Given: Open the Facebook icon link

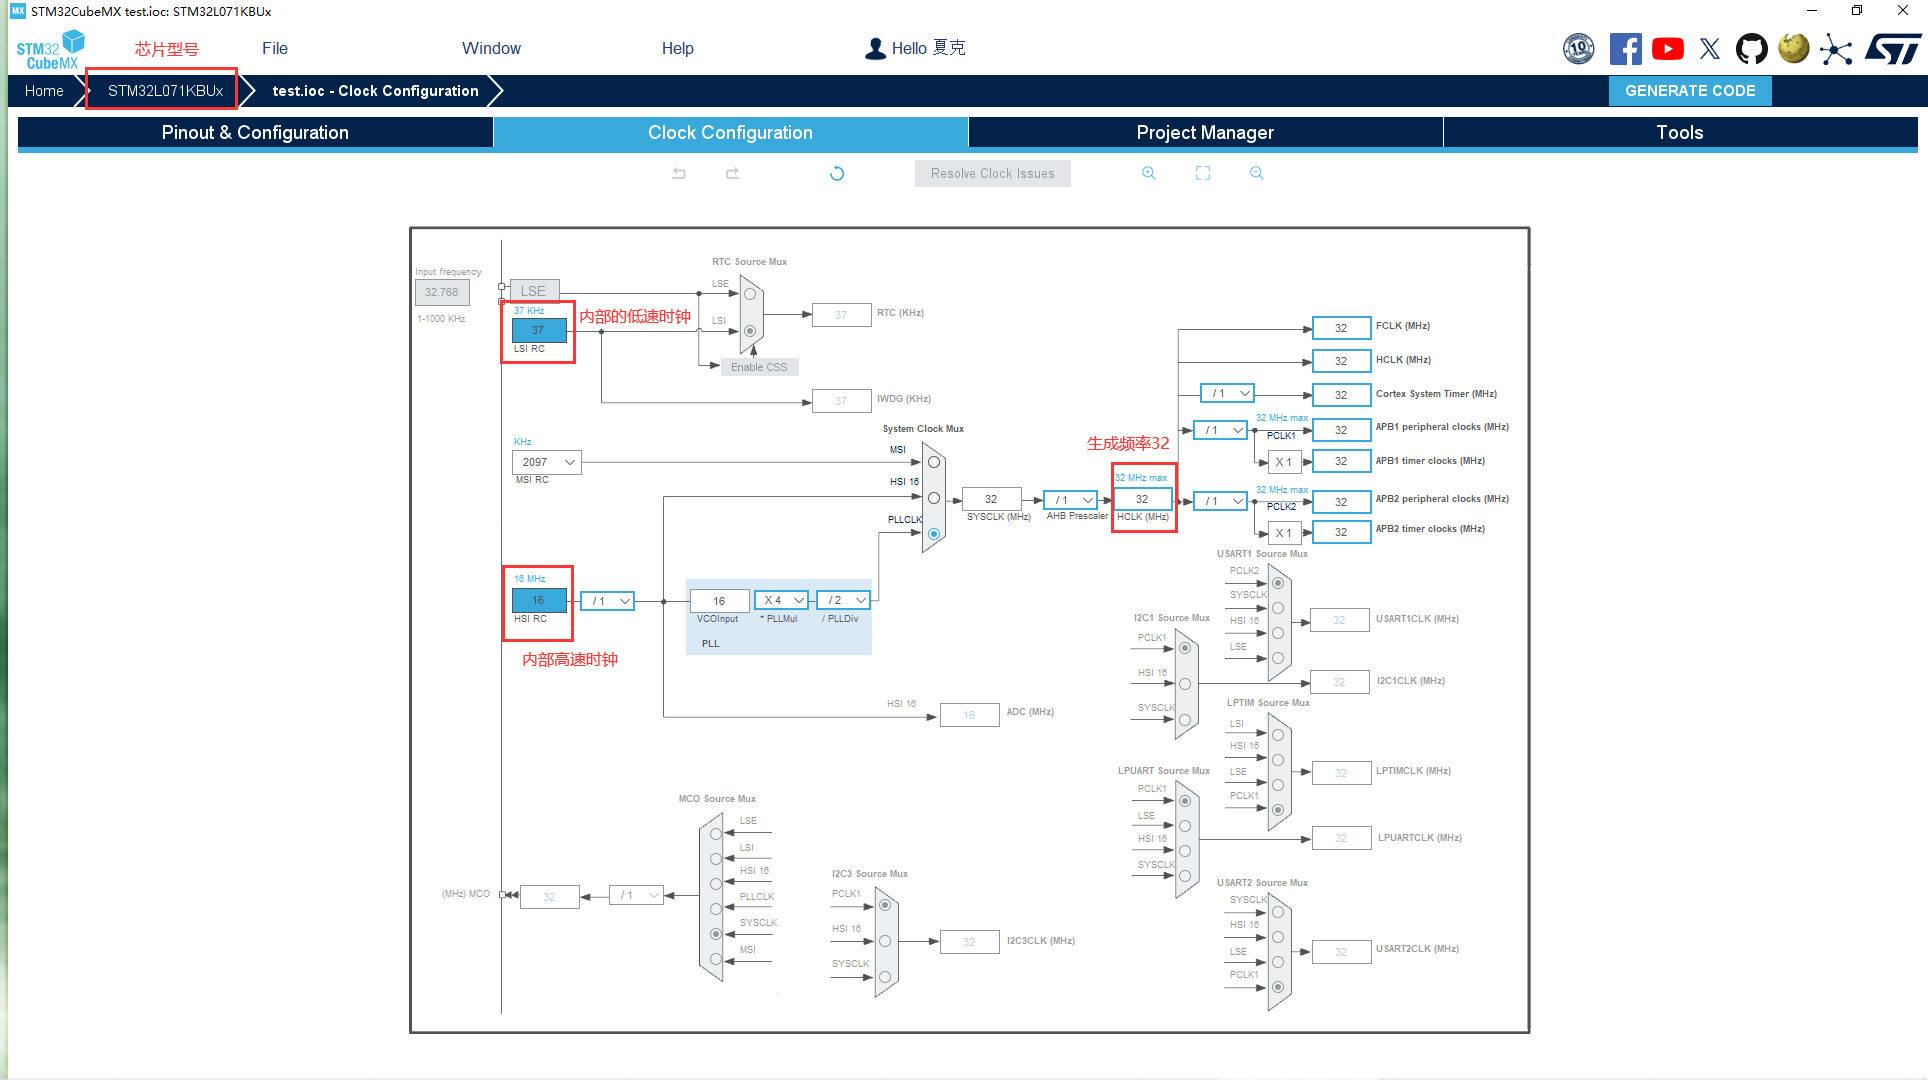Looking at the screenshot, I should pyautogui.click(x=1625, y=48).
